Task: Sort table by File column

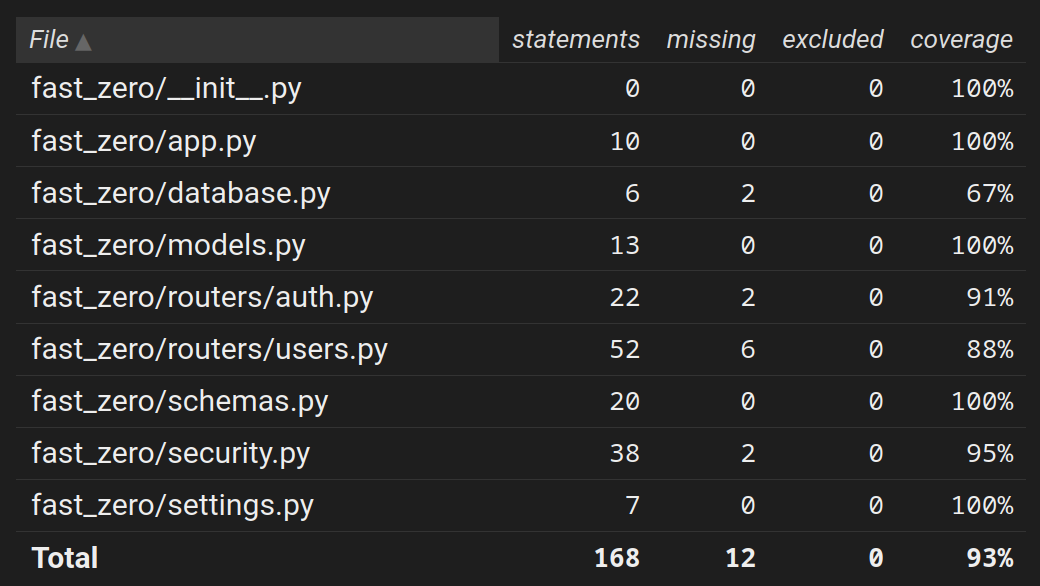Action: [x=49, y=40]
